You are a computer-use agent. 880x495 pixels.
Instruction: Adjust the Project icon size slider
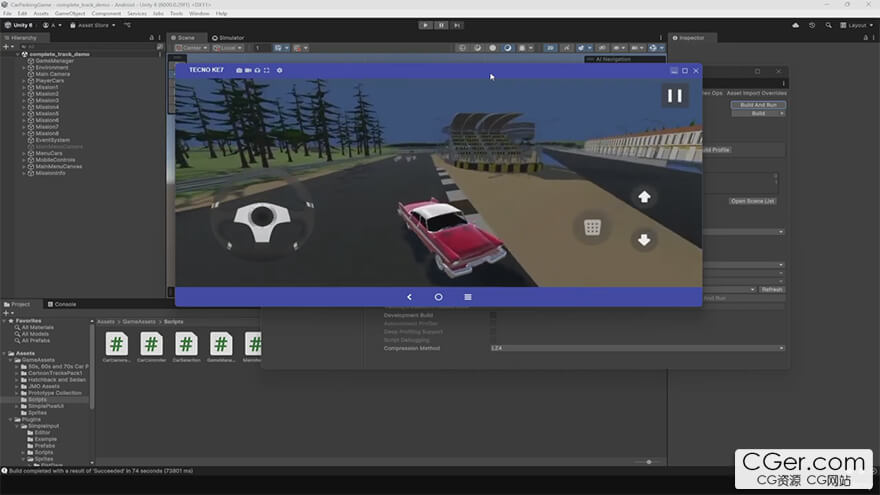[649, 462]
